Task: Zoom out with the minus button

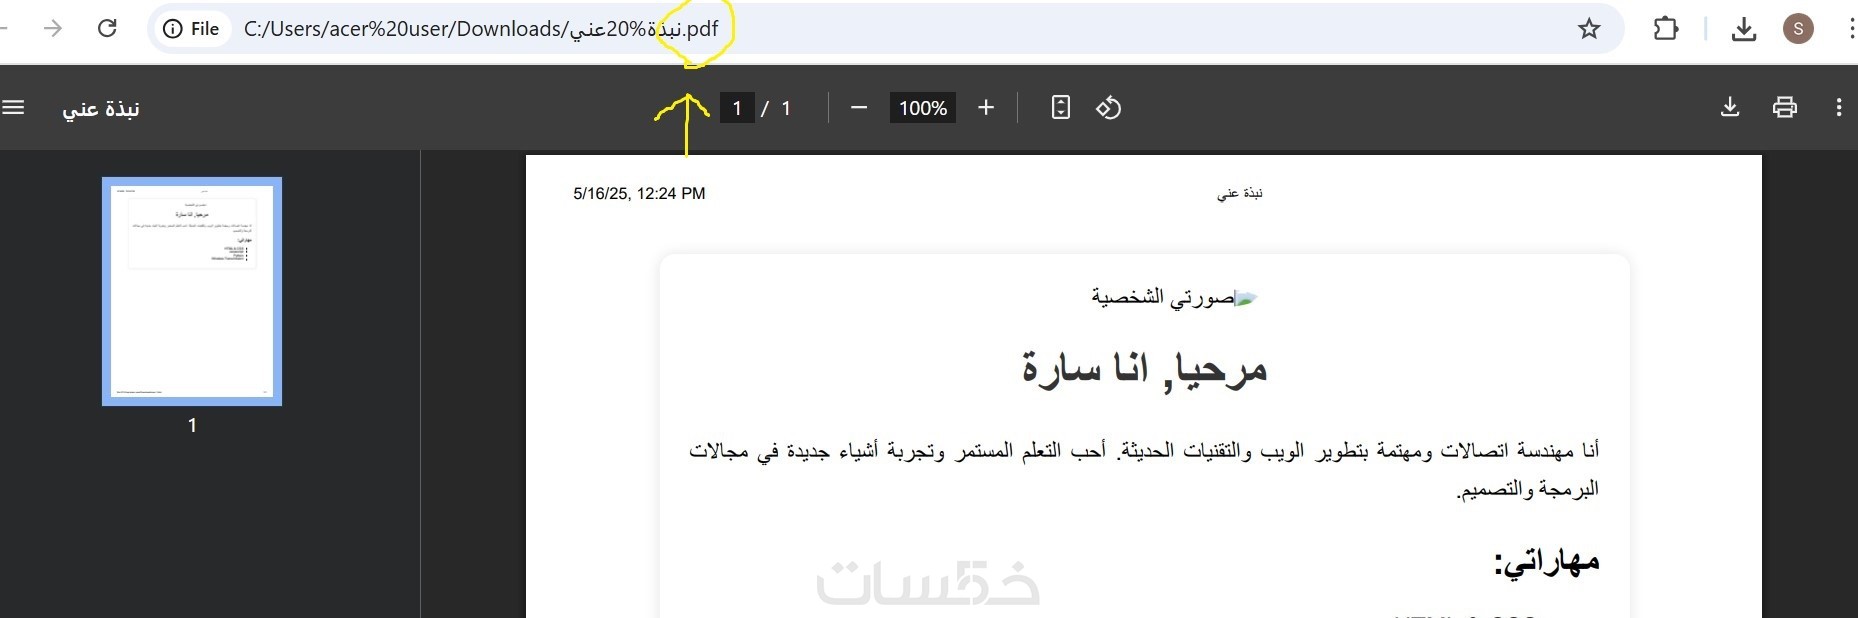Action: click(859, 107)
